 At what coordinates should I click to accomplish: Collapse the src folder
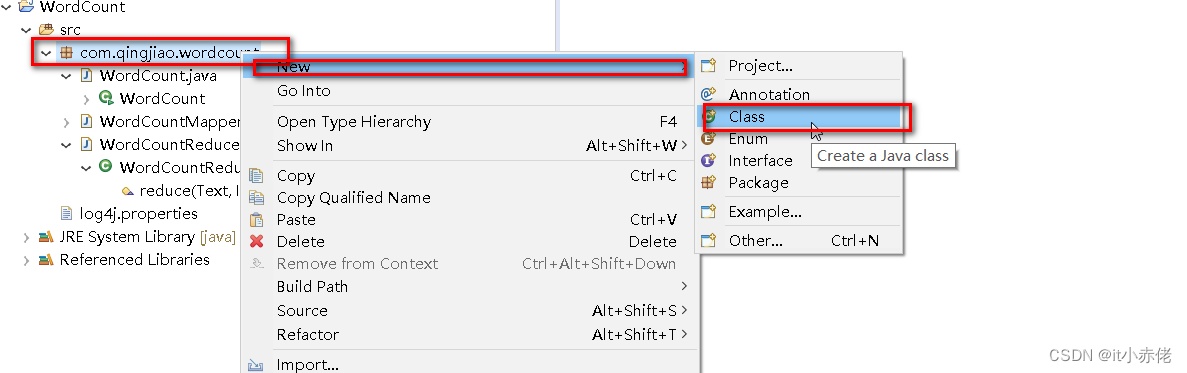pos(26,31)
